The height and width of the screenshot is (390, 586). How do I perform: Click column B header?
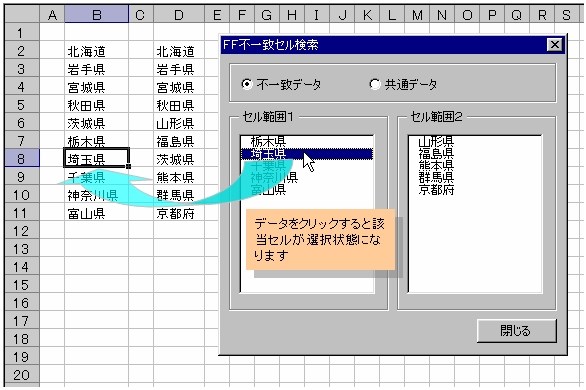pyautogui.click(x=96, y=15)
